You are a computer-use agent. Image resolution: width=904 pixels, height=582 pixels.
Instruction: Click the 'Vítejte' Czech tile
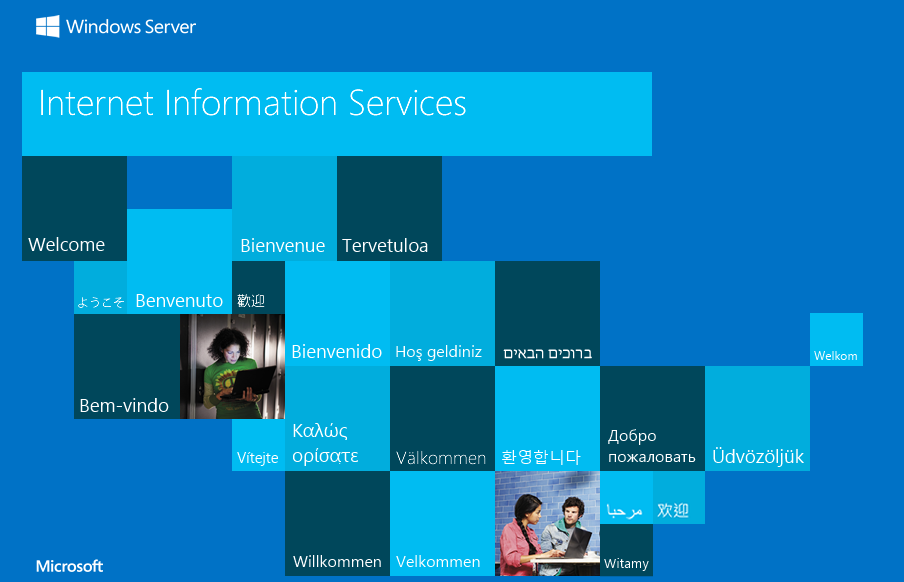pos(258,445)
